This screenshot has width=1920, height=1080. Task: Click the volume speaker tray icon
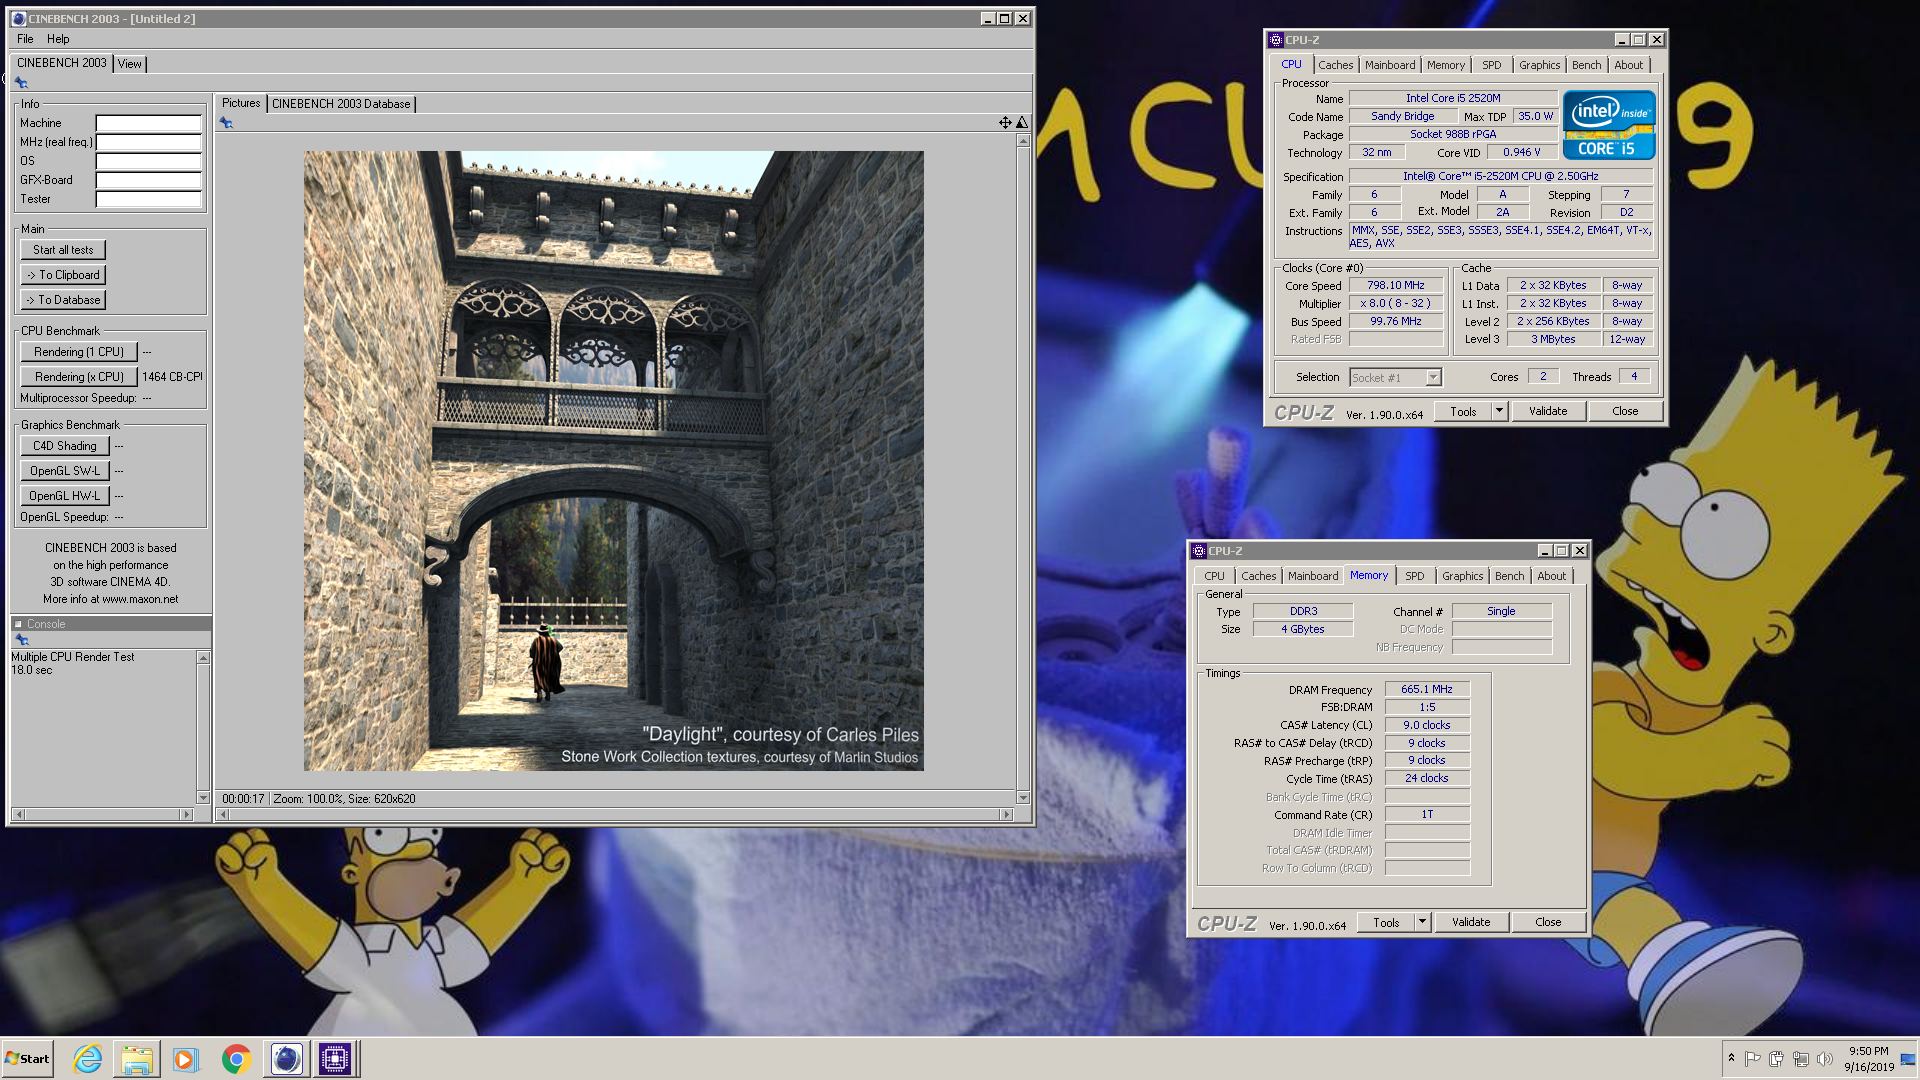(1824, 1059)
